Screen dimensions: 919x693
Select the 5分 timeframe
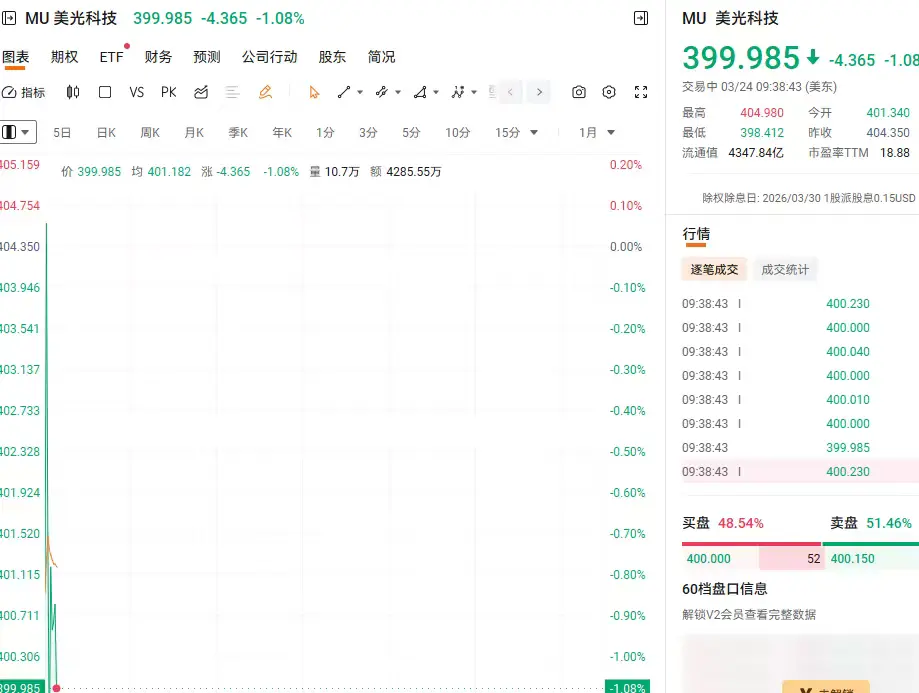coord(411,133)
